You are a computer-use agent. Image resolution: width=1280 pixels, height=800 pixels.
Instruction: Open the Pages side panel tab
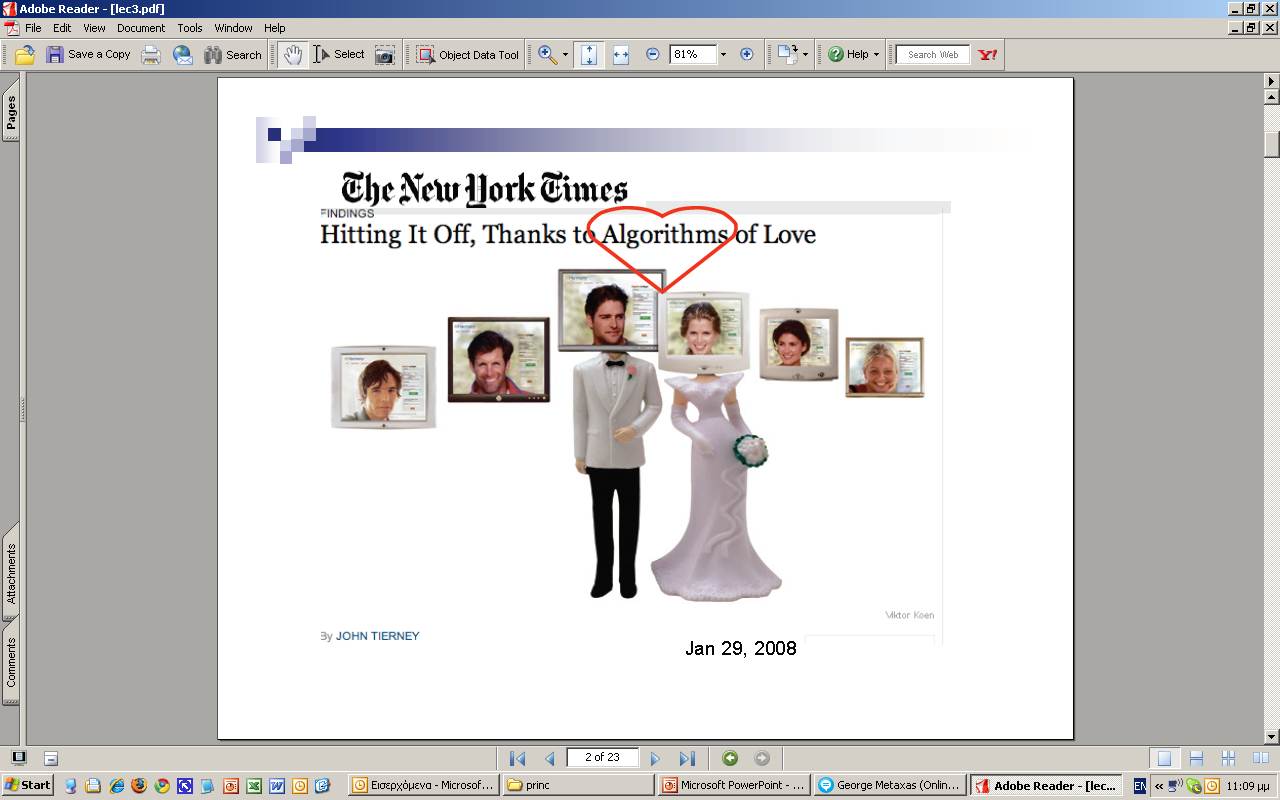tap(11, 112)
